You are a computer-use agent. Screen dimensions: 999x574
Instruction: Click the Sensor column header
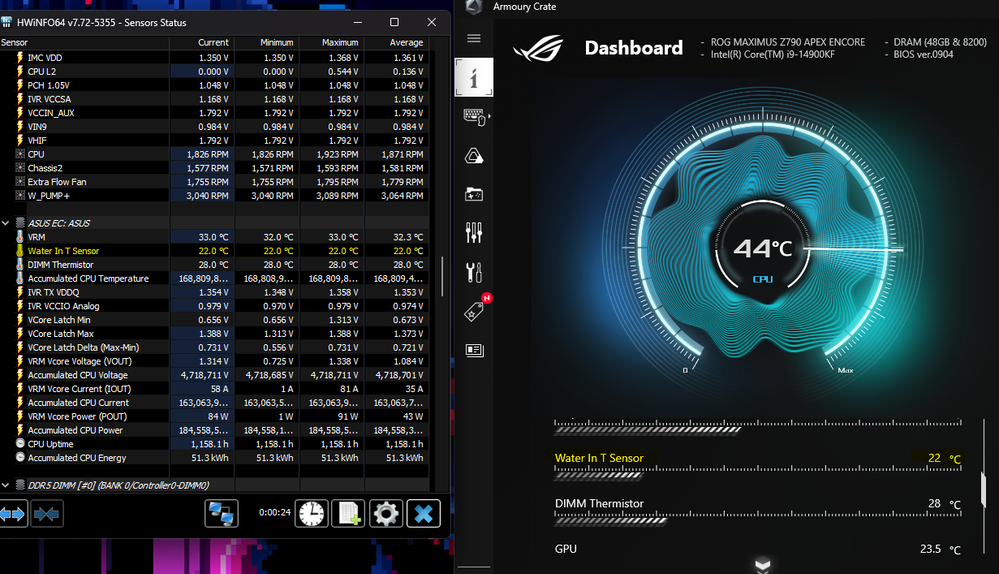click(x=85, y=43)
